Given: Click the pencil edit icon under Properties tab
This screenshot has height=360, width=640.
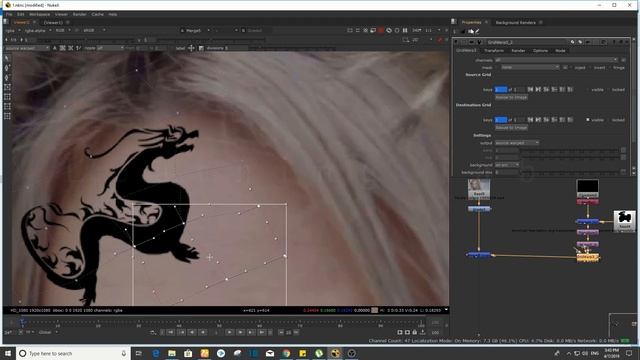Looking at the screenshot, I should point(477,31).
